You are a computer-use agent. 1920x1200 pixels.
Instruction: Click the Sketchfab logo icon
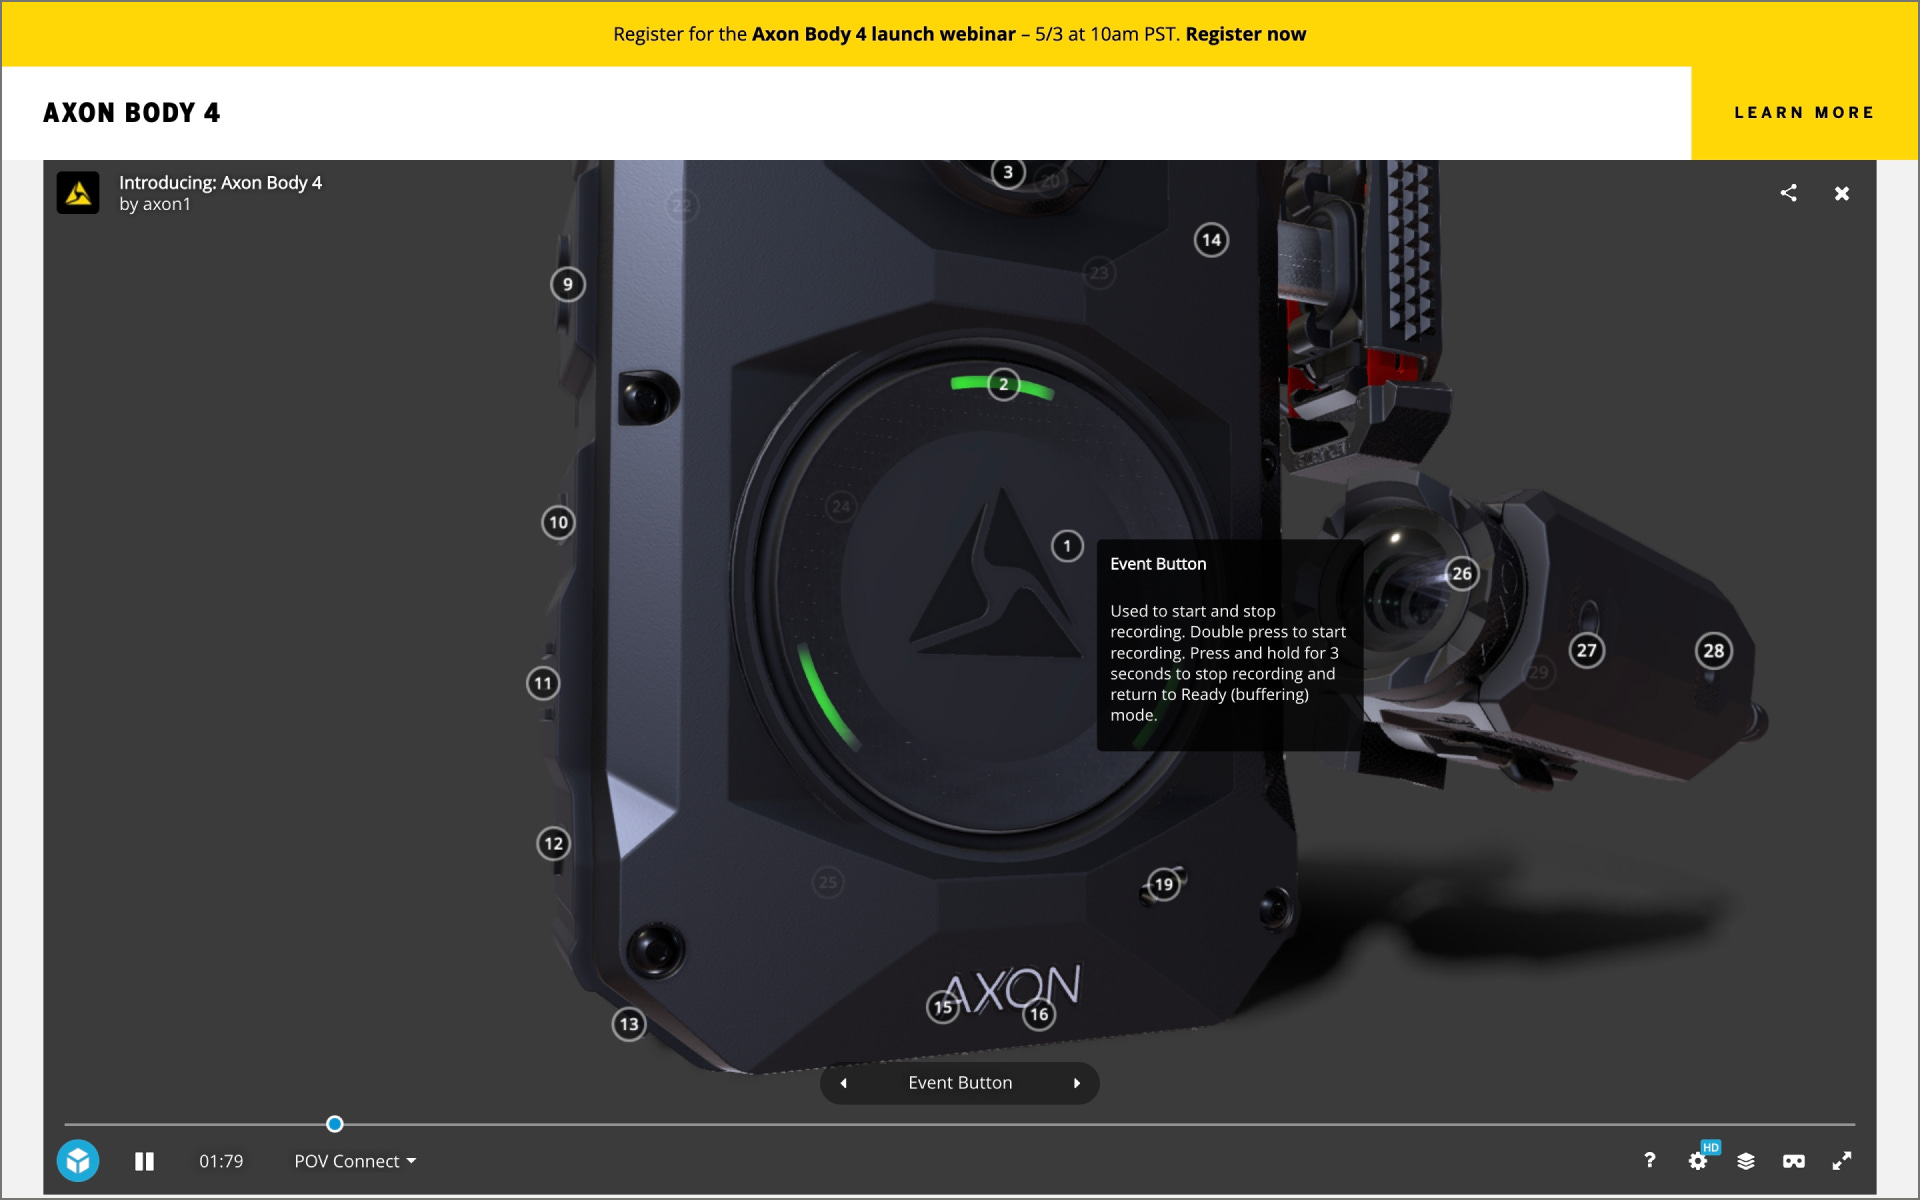pos(78,1160)
